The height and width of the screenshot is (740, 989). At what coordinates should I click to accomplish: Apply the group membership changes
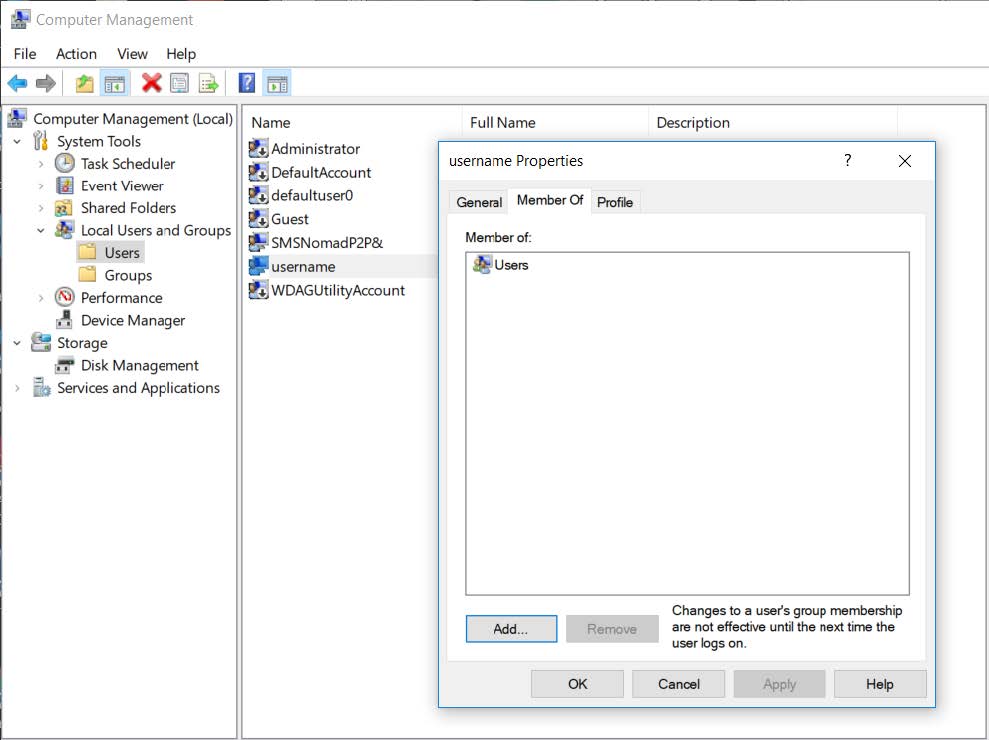[779, 684]
